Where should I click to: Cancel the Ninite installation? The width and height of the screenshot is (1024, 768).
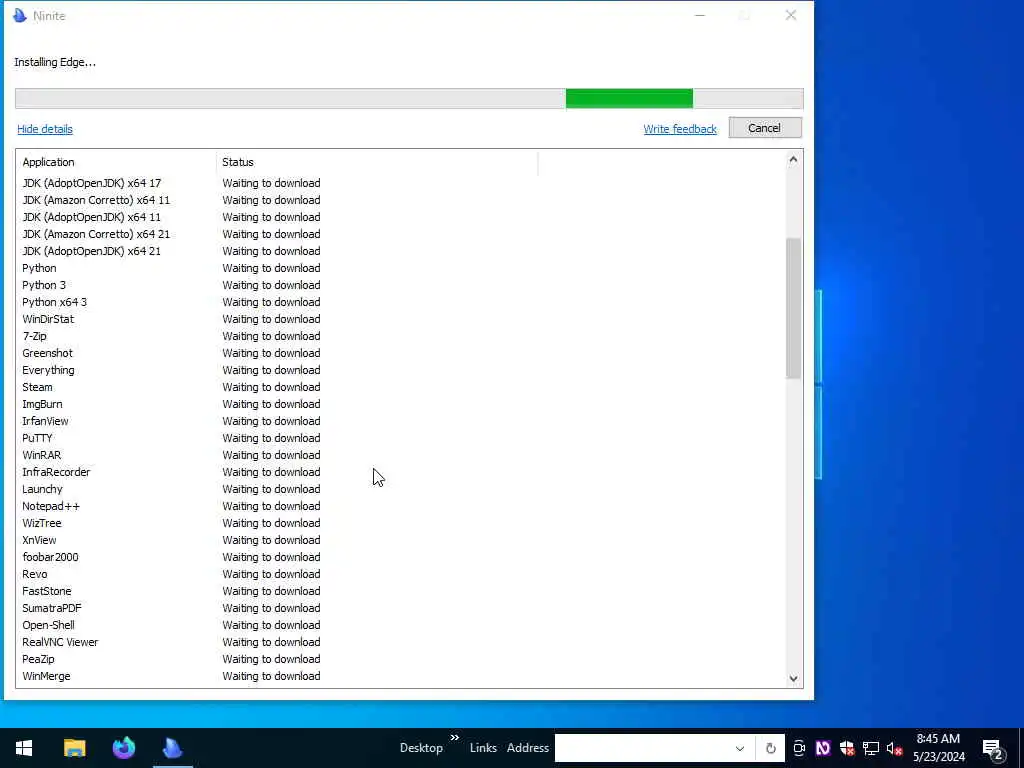pyautogui.click(x=765, y=128)
